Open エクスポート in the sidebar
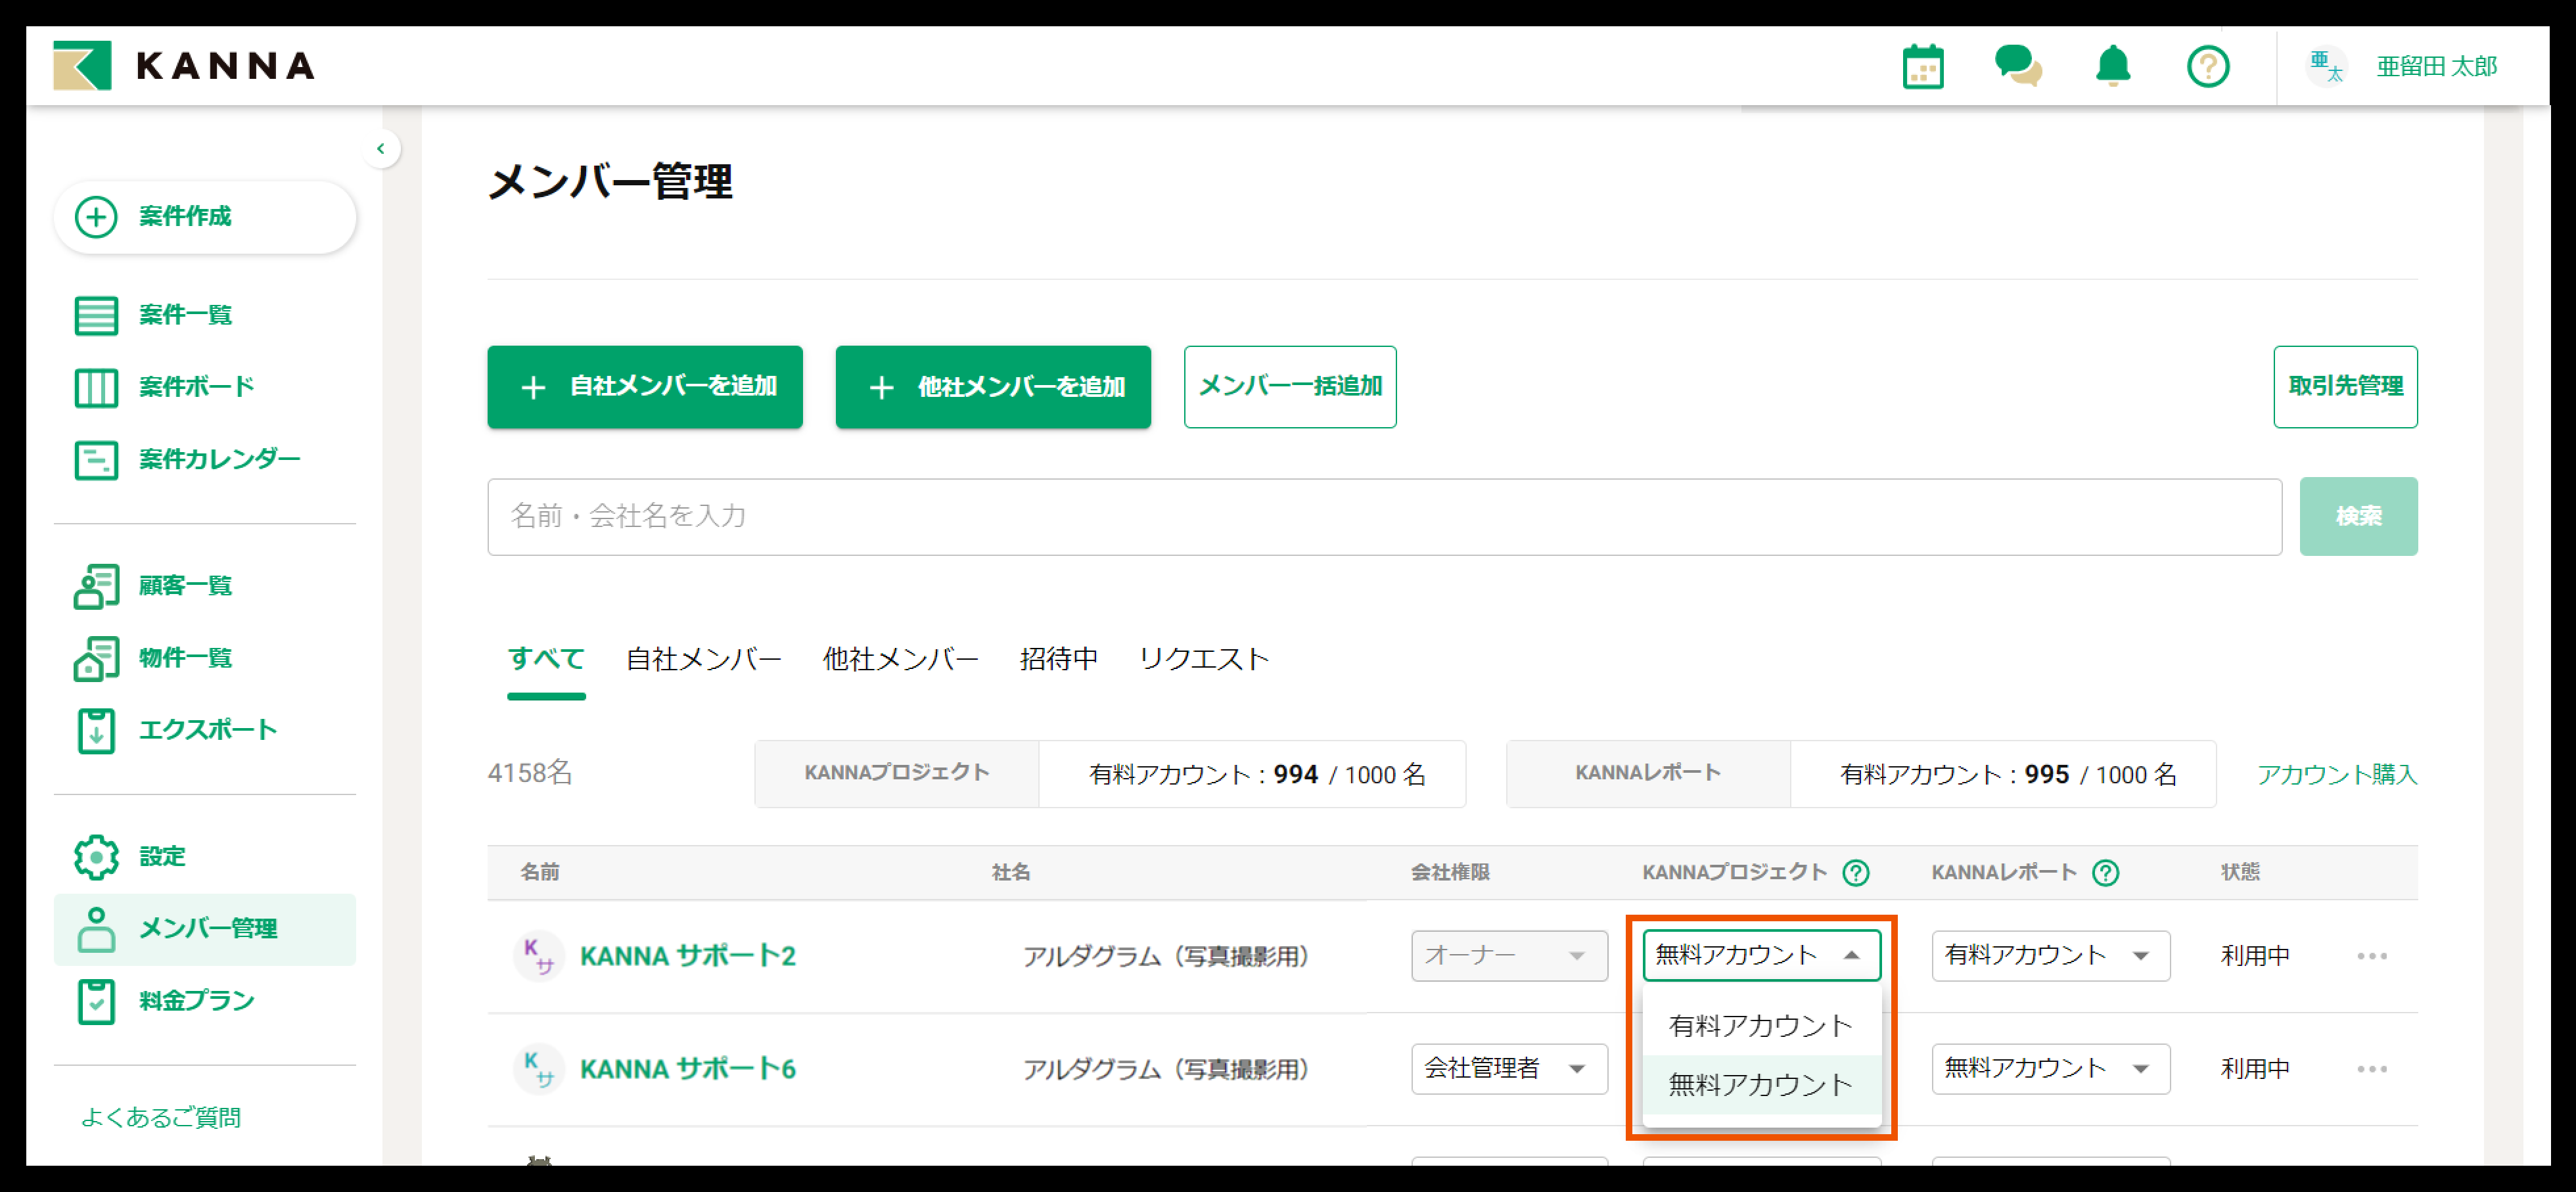The width and height of the screenshot is (2576, 1192). tap(206, 730)
